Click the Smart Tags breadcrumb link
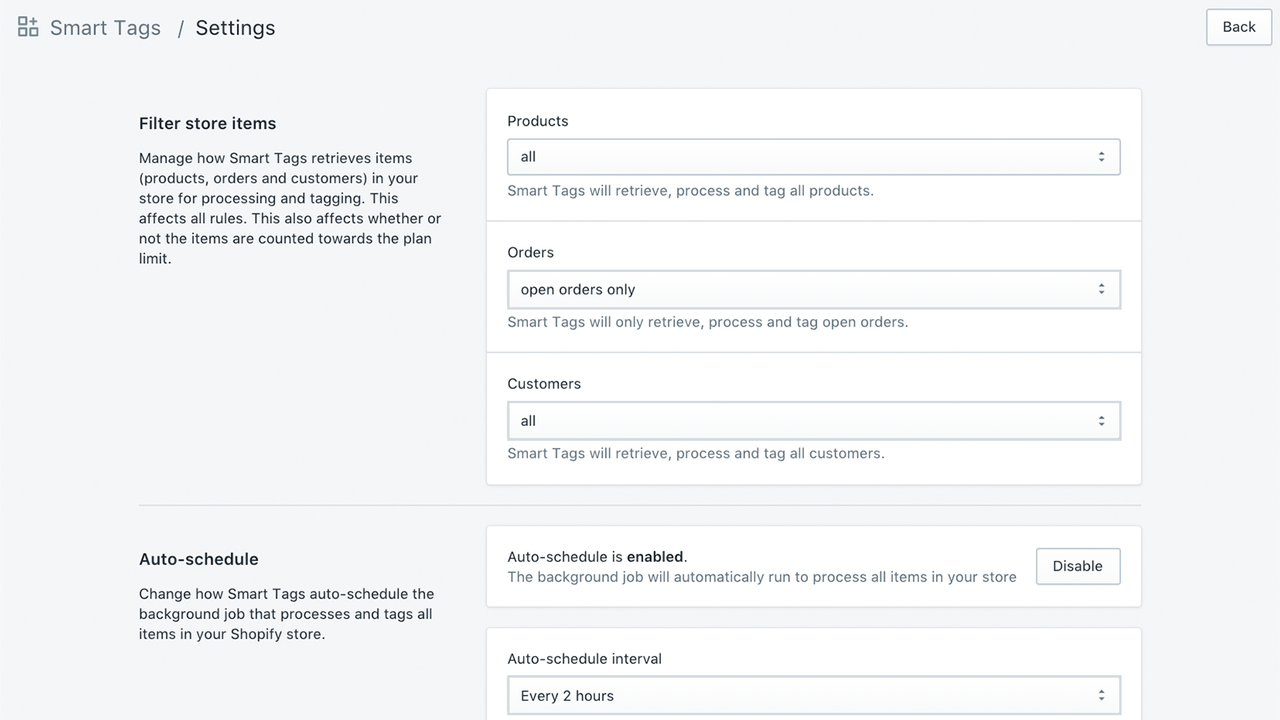This screenshot has width=1280, height=720. 104,27
